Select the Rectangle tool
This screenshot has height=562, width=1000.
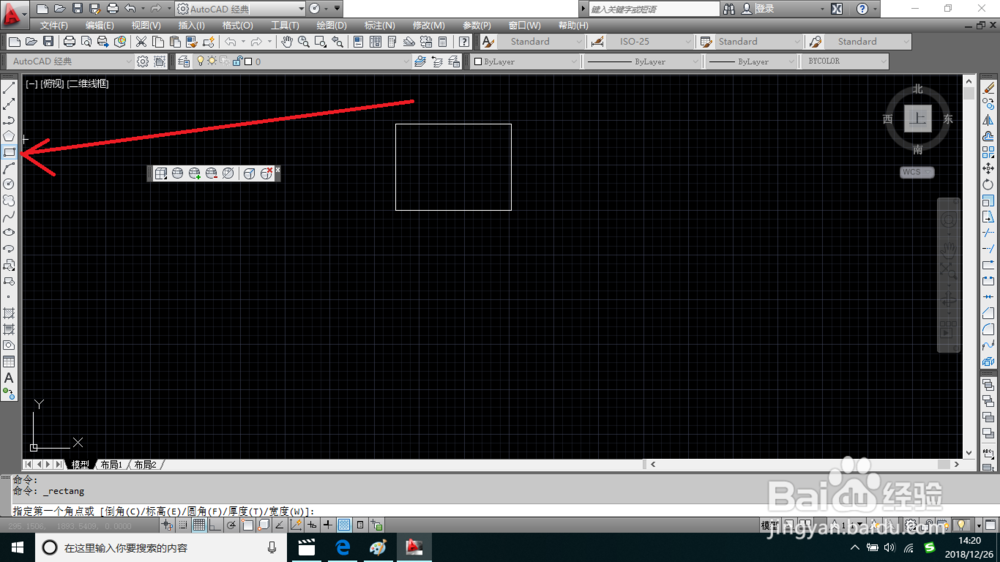[x=9, y=152]
